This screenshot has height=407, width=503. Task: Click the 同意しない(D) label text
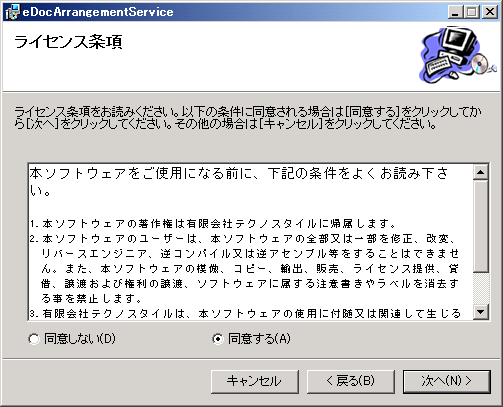click(x=80, y=339)
